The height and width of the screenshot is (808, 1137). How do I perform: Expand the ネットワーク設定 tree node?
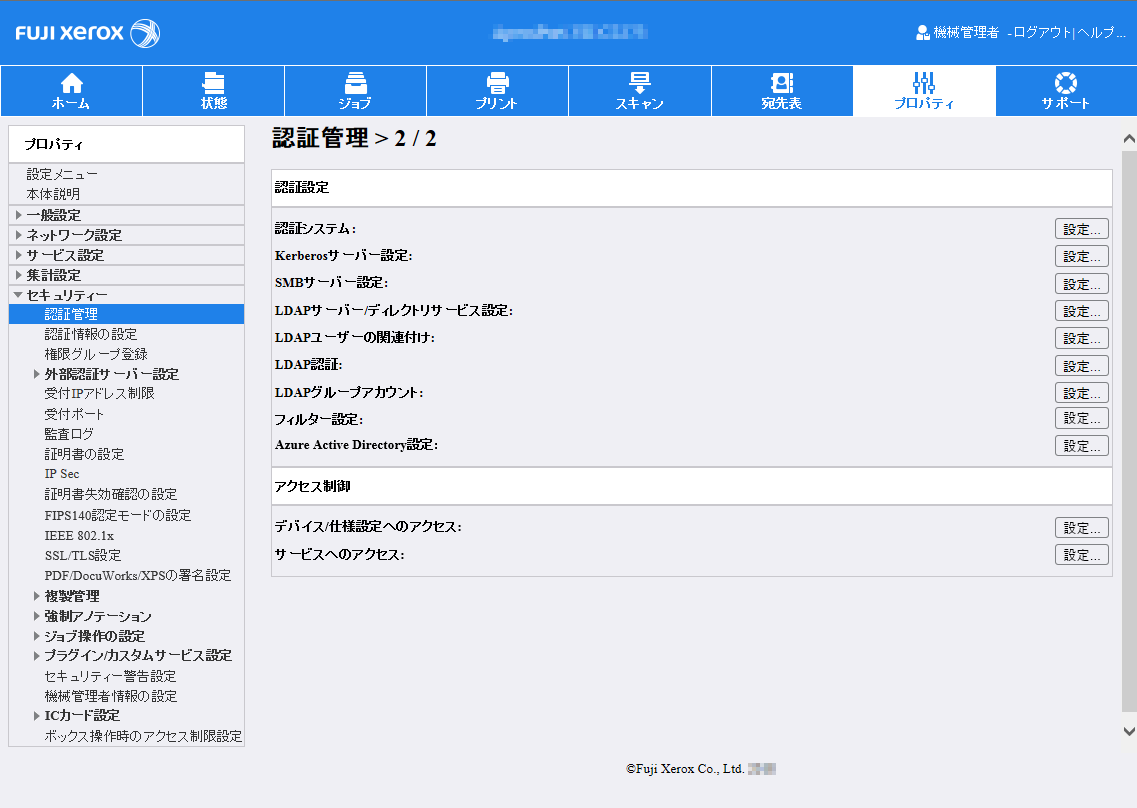[x=18, y=235]
